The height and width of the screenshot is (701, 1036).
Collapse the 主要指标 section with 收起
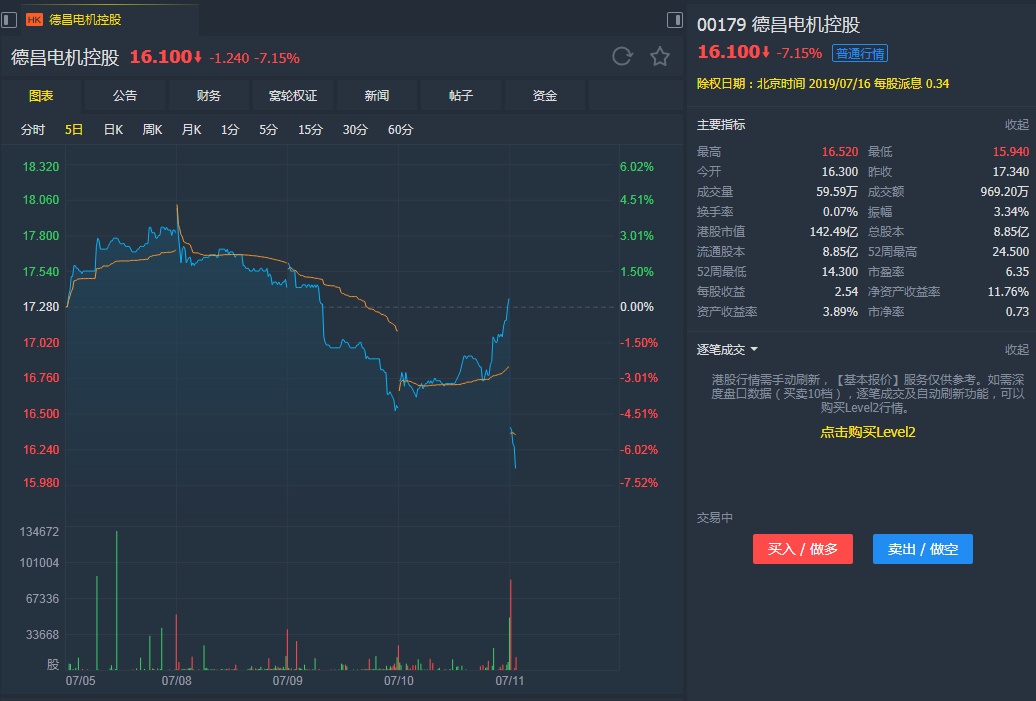1016,125
